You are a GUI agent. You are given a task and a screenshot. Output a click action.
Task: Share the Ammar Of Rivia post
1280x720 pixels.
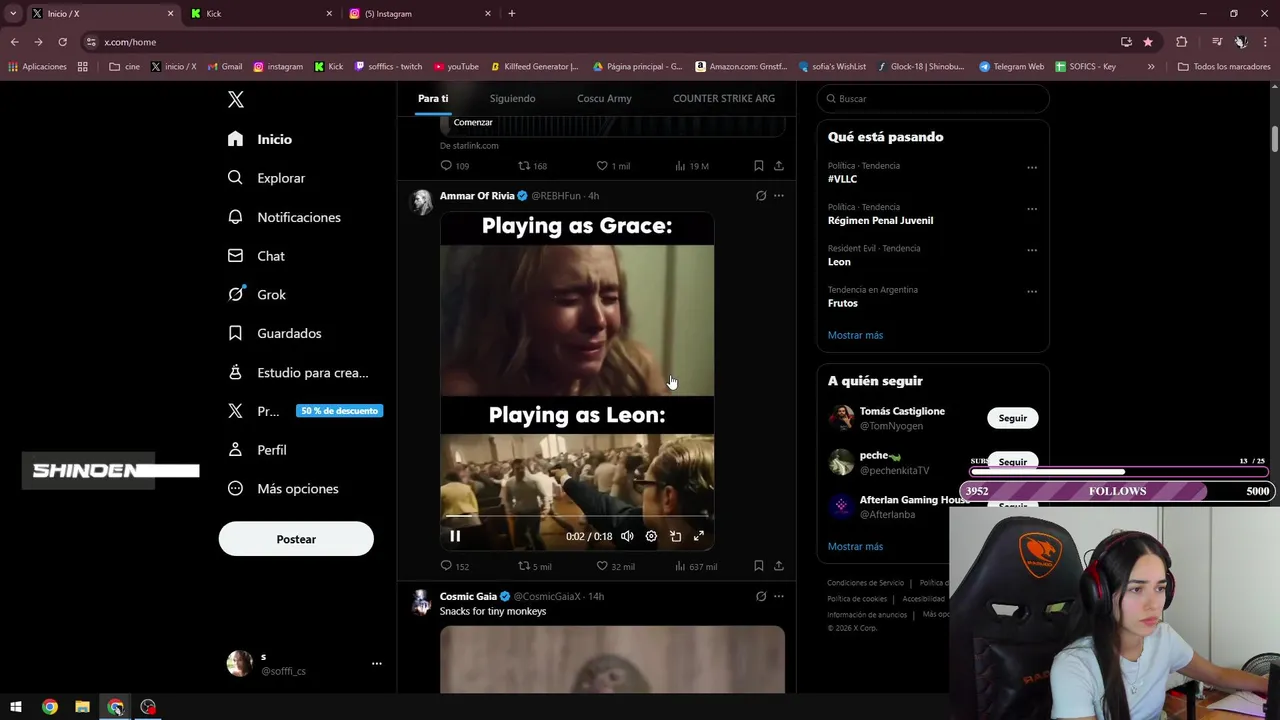(x=779, y=566)
